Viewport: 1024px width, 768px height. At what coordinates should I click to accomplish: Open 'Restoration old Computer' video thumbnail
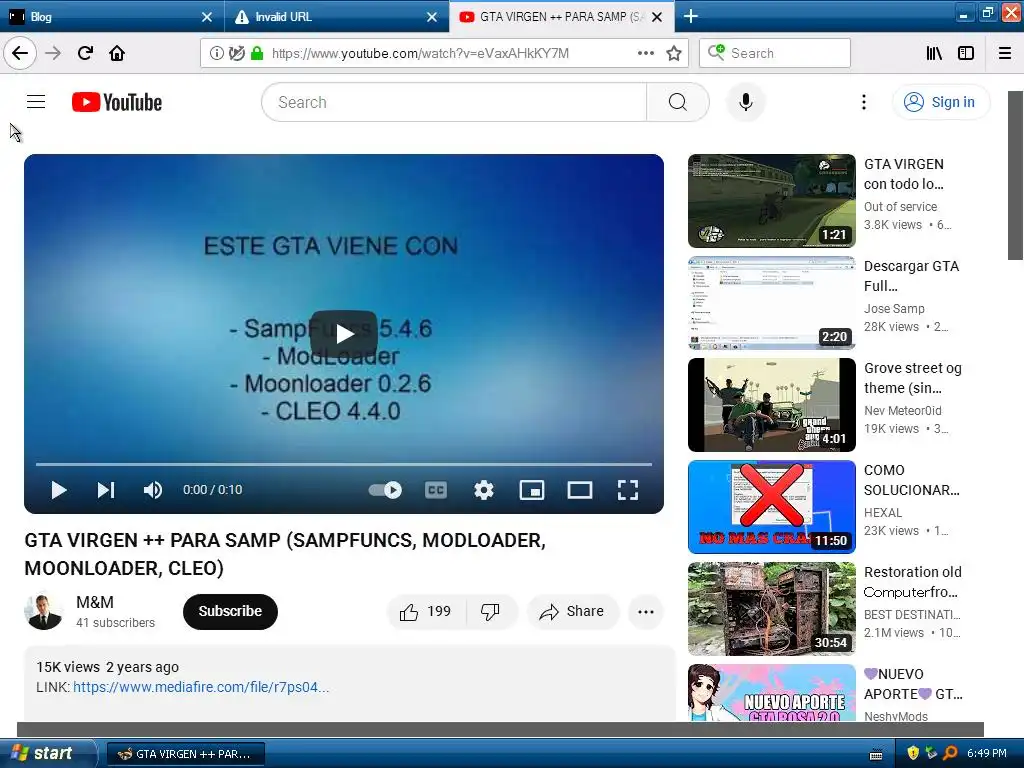click(771, 609)
